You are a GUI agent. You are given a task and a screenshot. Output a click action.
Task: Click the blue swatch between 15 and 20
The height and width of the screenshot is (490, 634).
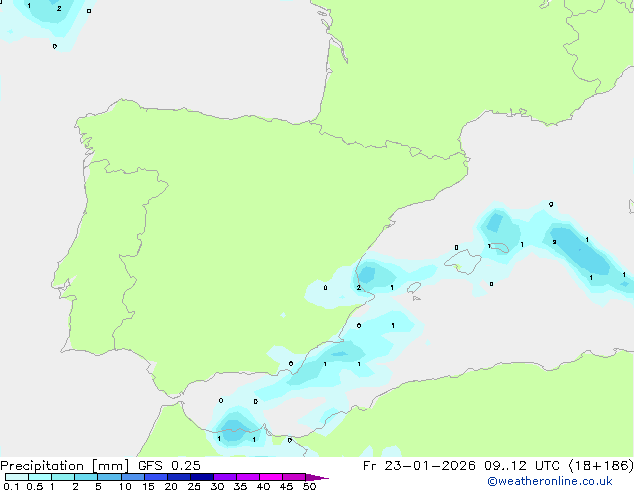[156, 477]
